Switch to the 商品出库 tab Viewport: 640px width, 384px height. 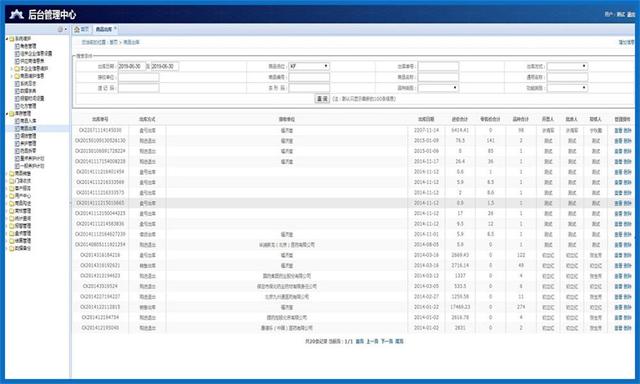pyautogui.click(x=104, y=29)
